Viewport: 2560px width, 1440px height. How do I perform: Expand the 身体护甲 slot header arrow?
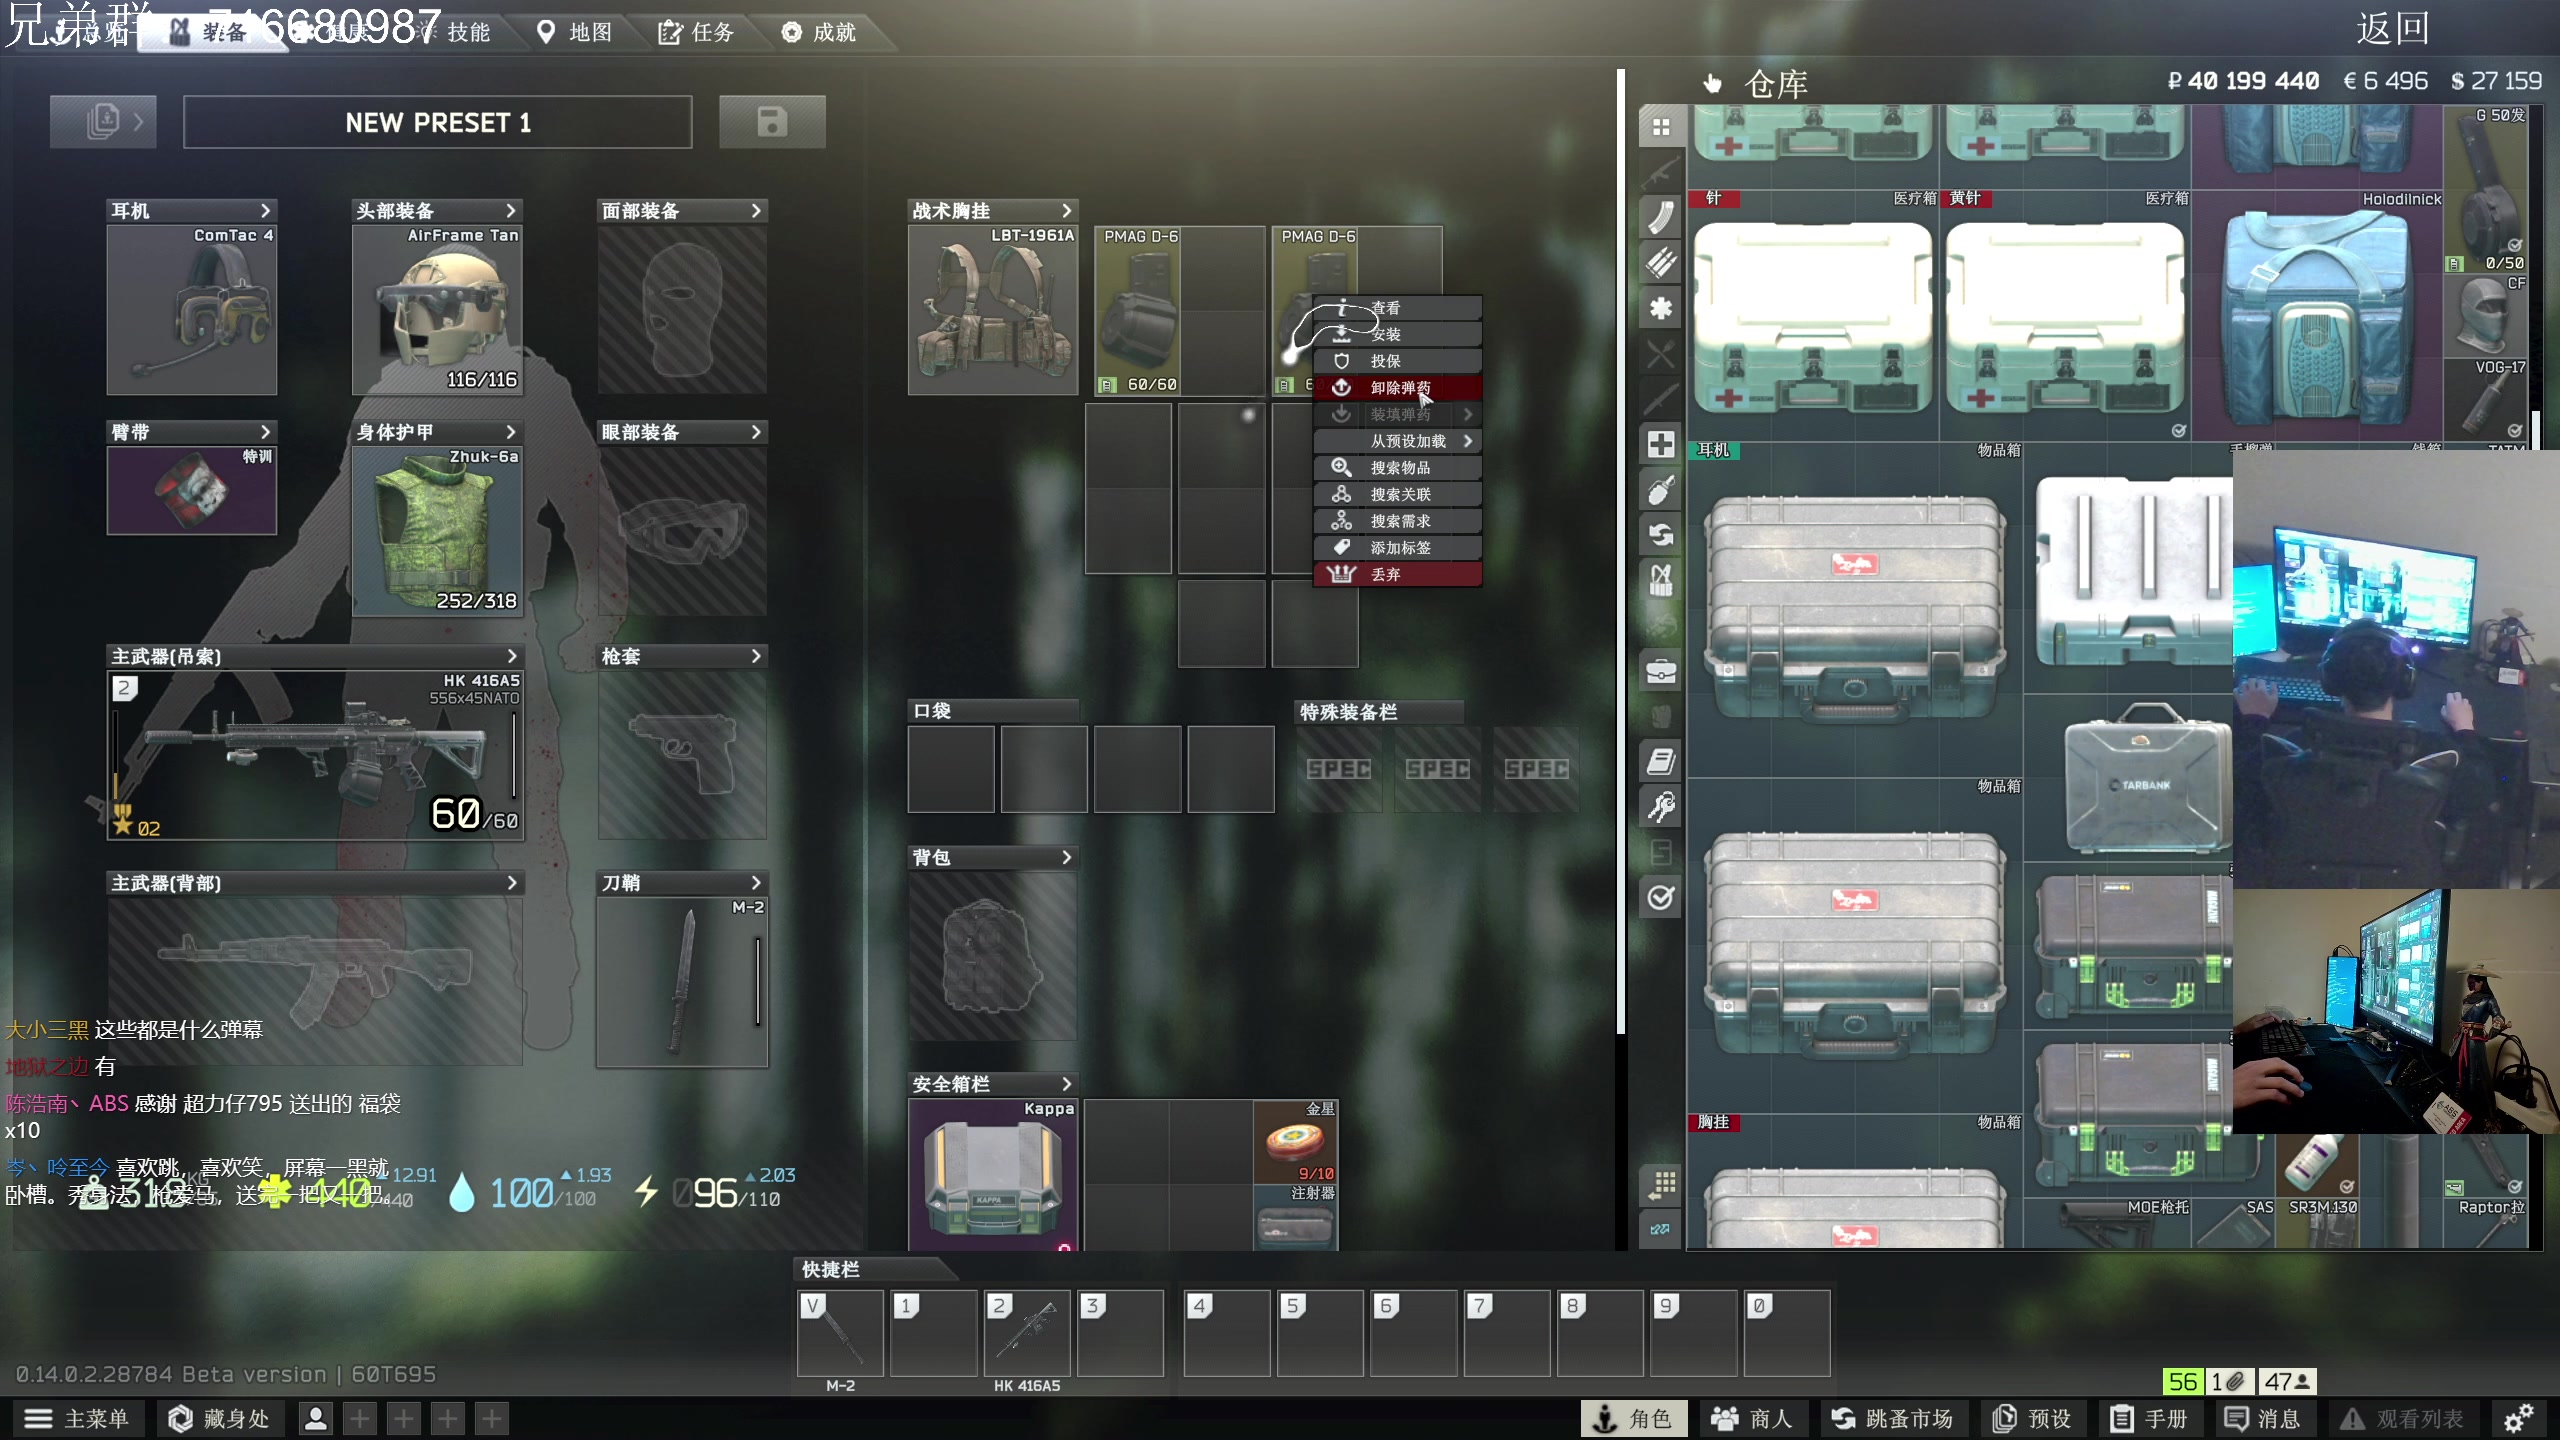[x=511, y=432]
